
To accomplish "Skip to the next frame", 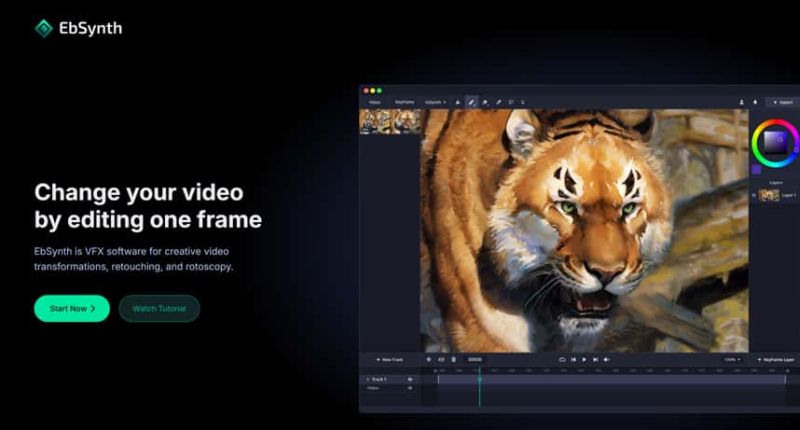I will tap(596, 359).
